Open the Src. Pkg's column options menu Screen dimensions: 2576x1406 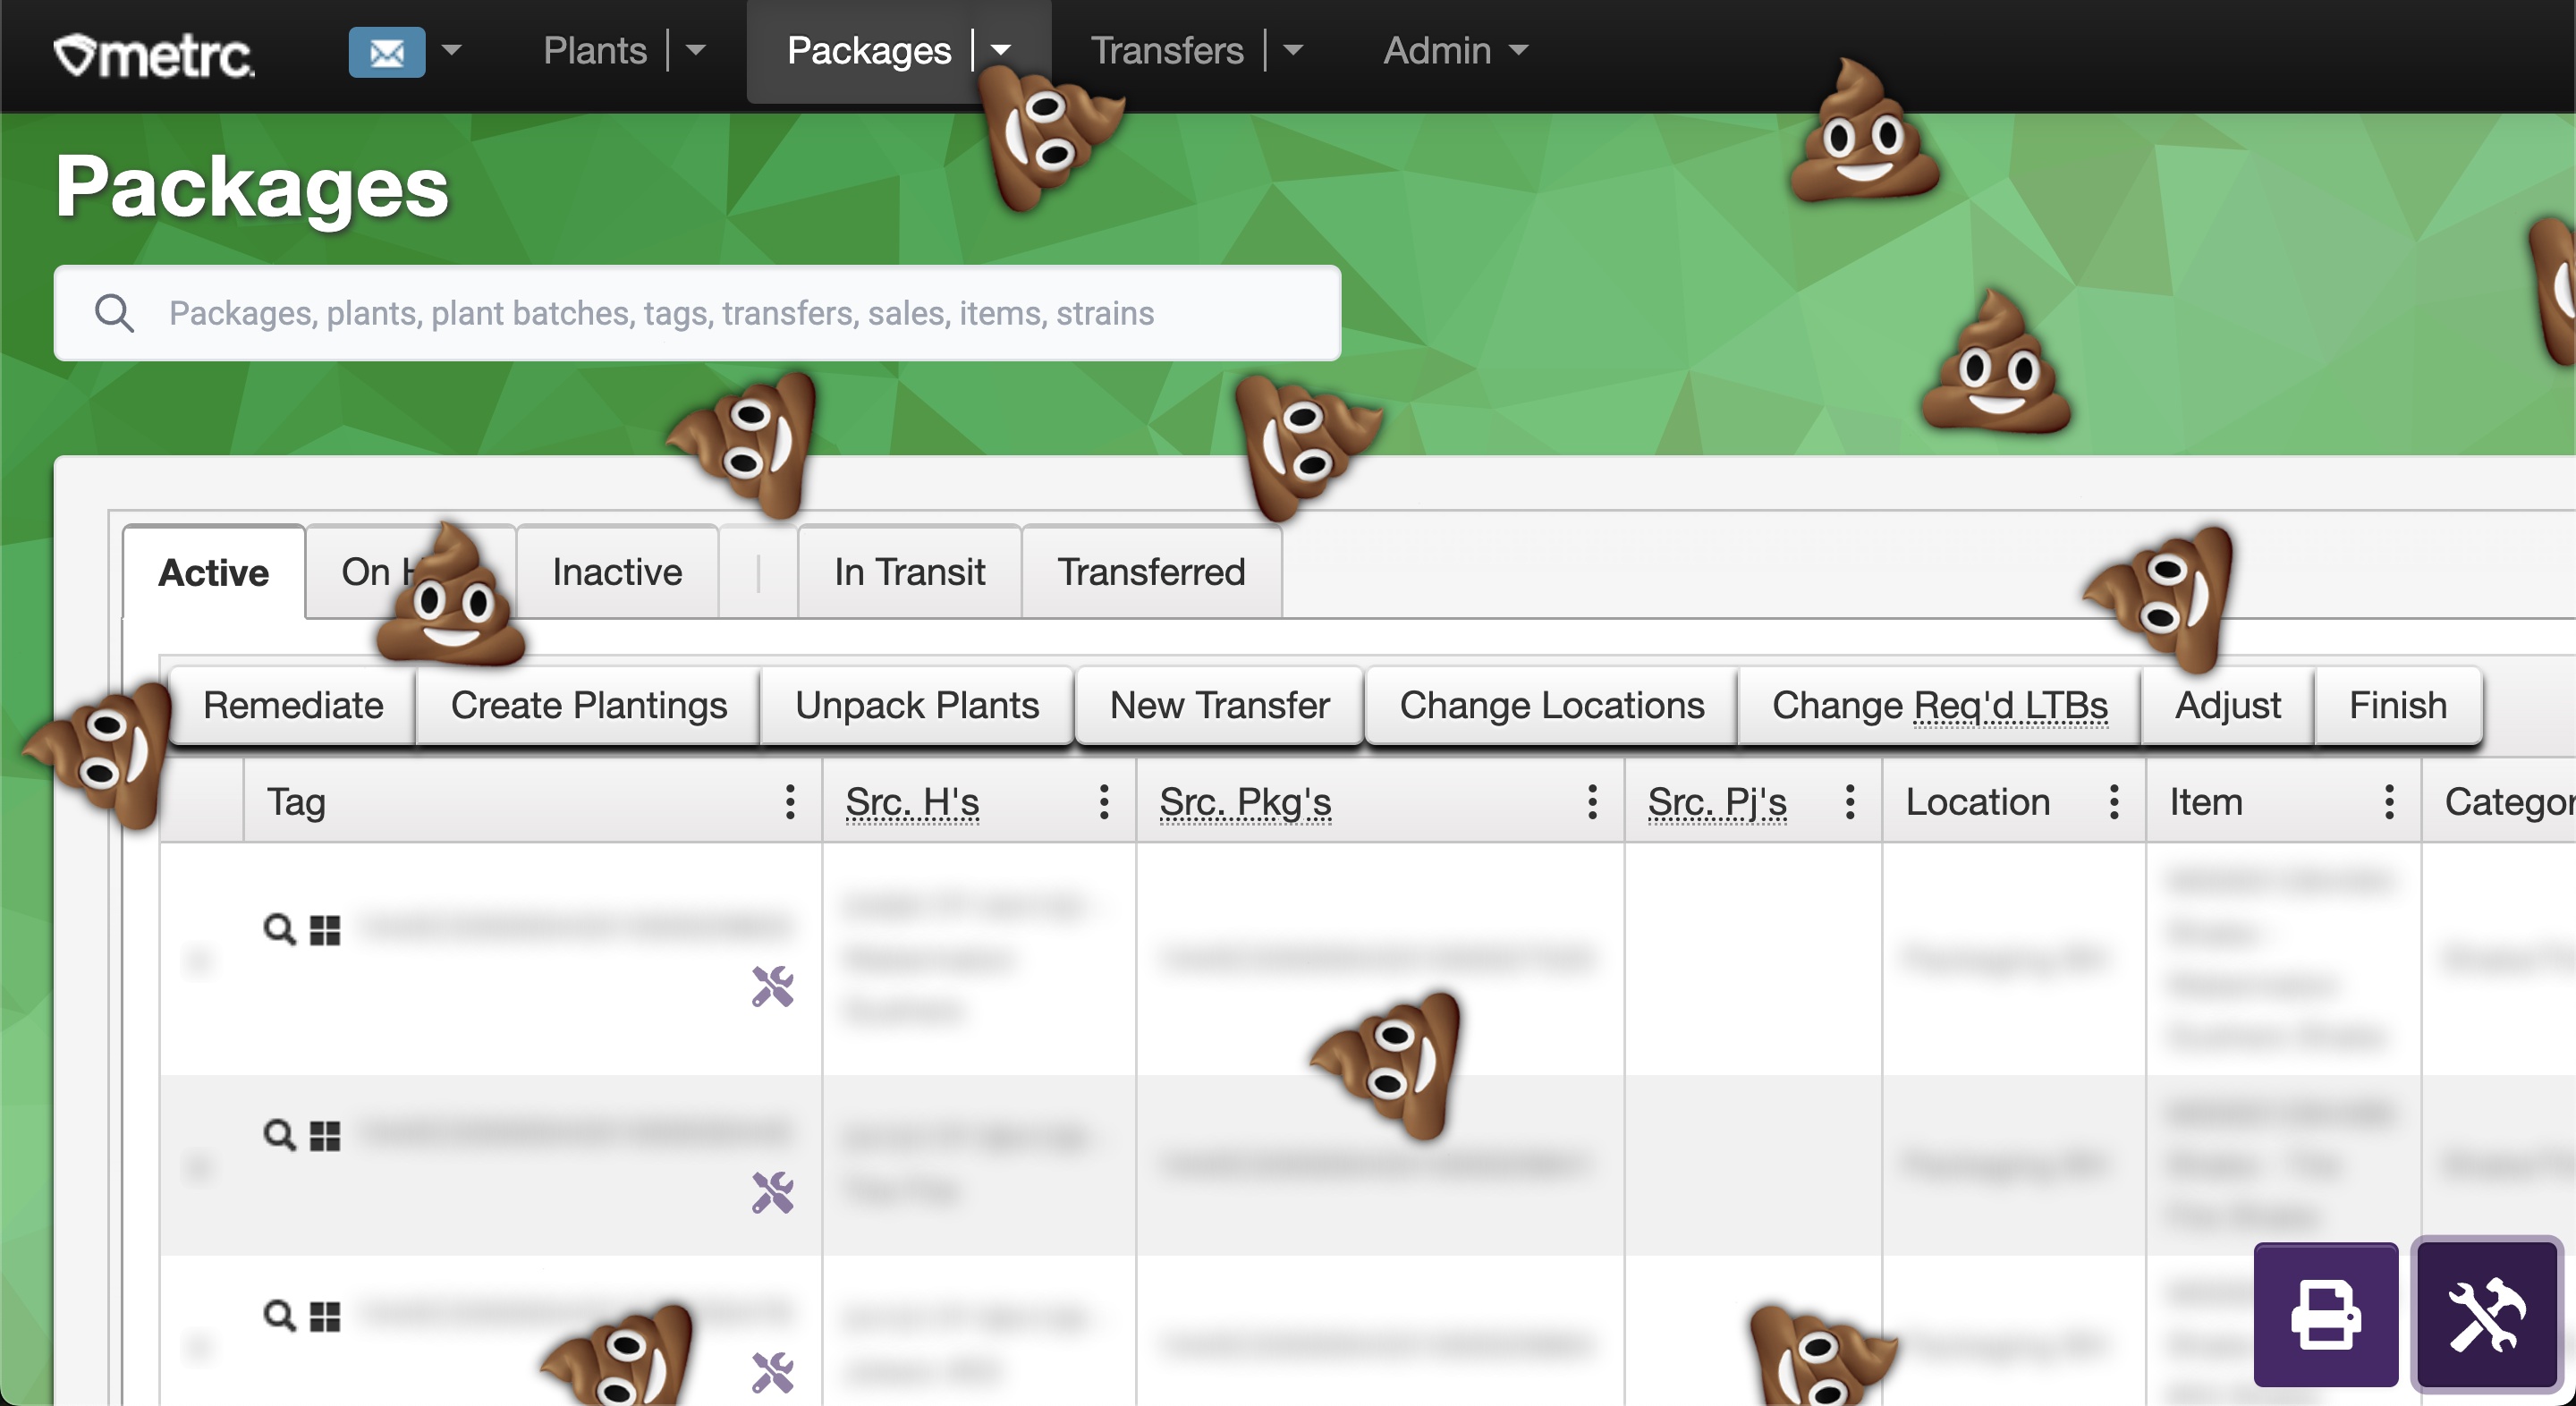[x=1592, y=802]
